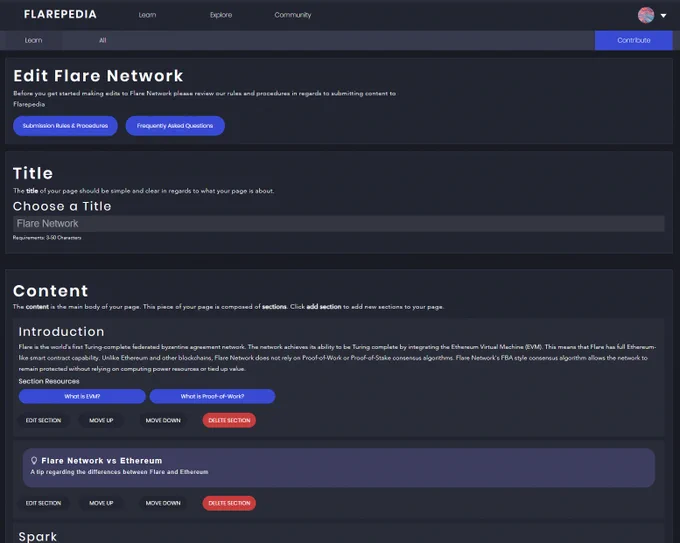Open the Learn menu in top navigation
This screenshot has height=543, width=680.
coord(147,15)
